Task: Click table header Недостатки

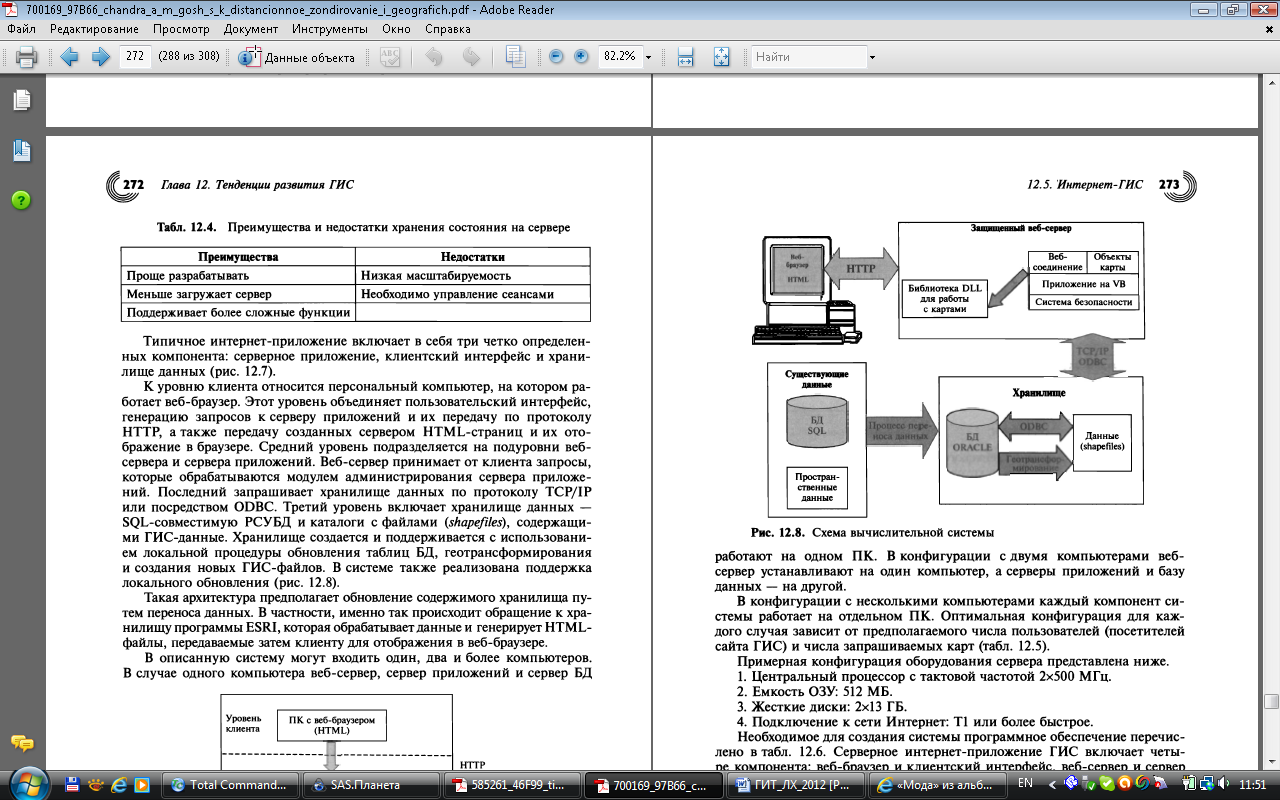Action: point(473,257)
